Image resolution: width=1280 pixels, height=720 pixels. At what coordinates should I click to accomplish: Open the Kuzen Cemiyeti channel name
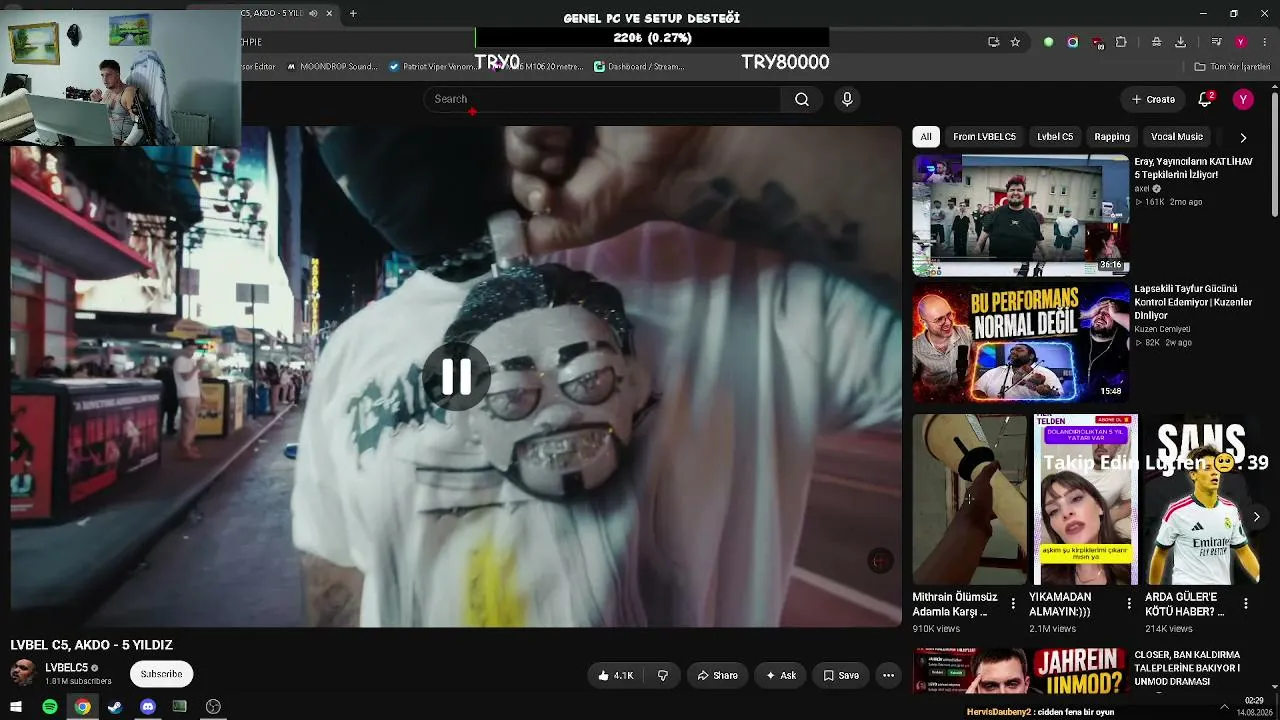pyautogui.click(x=1162, y=329)
